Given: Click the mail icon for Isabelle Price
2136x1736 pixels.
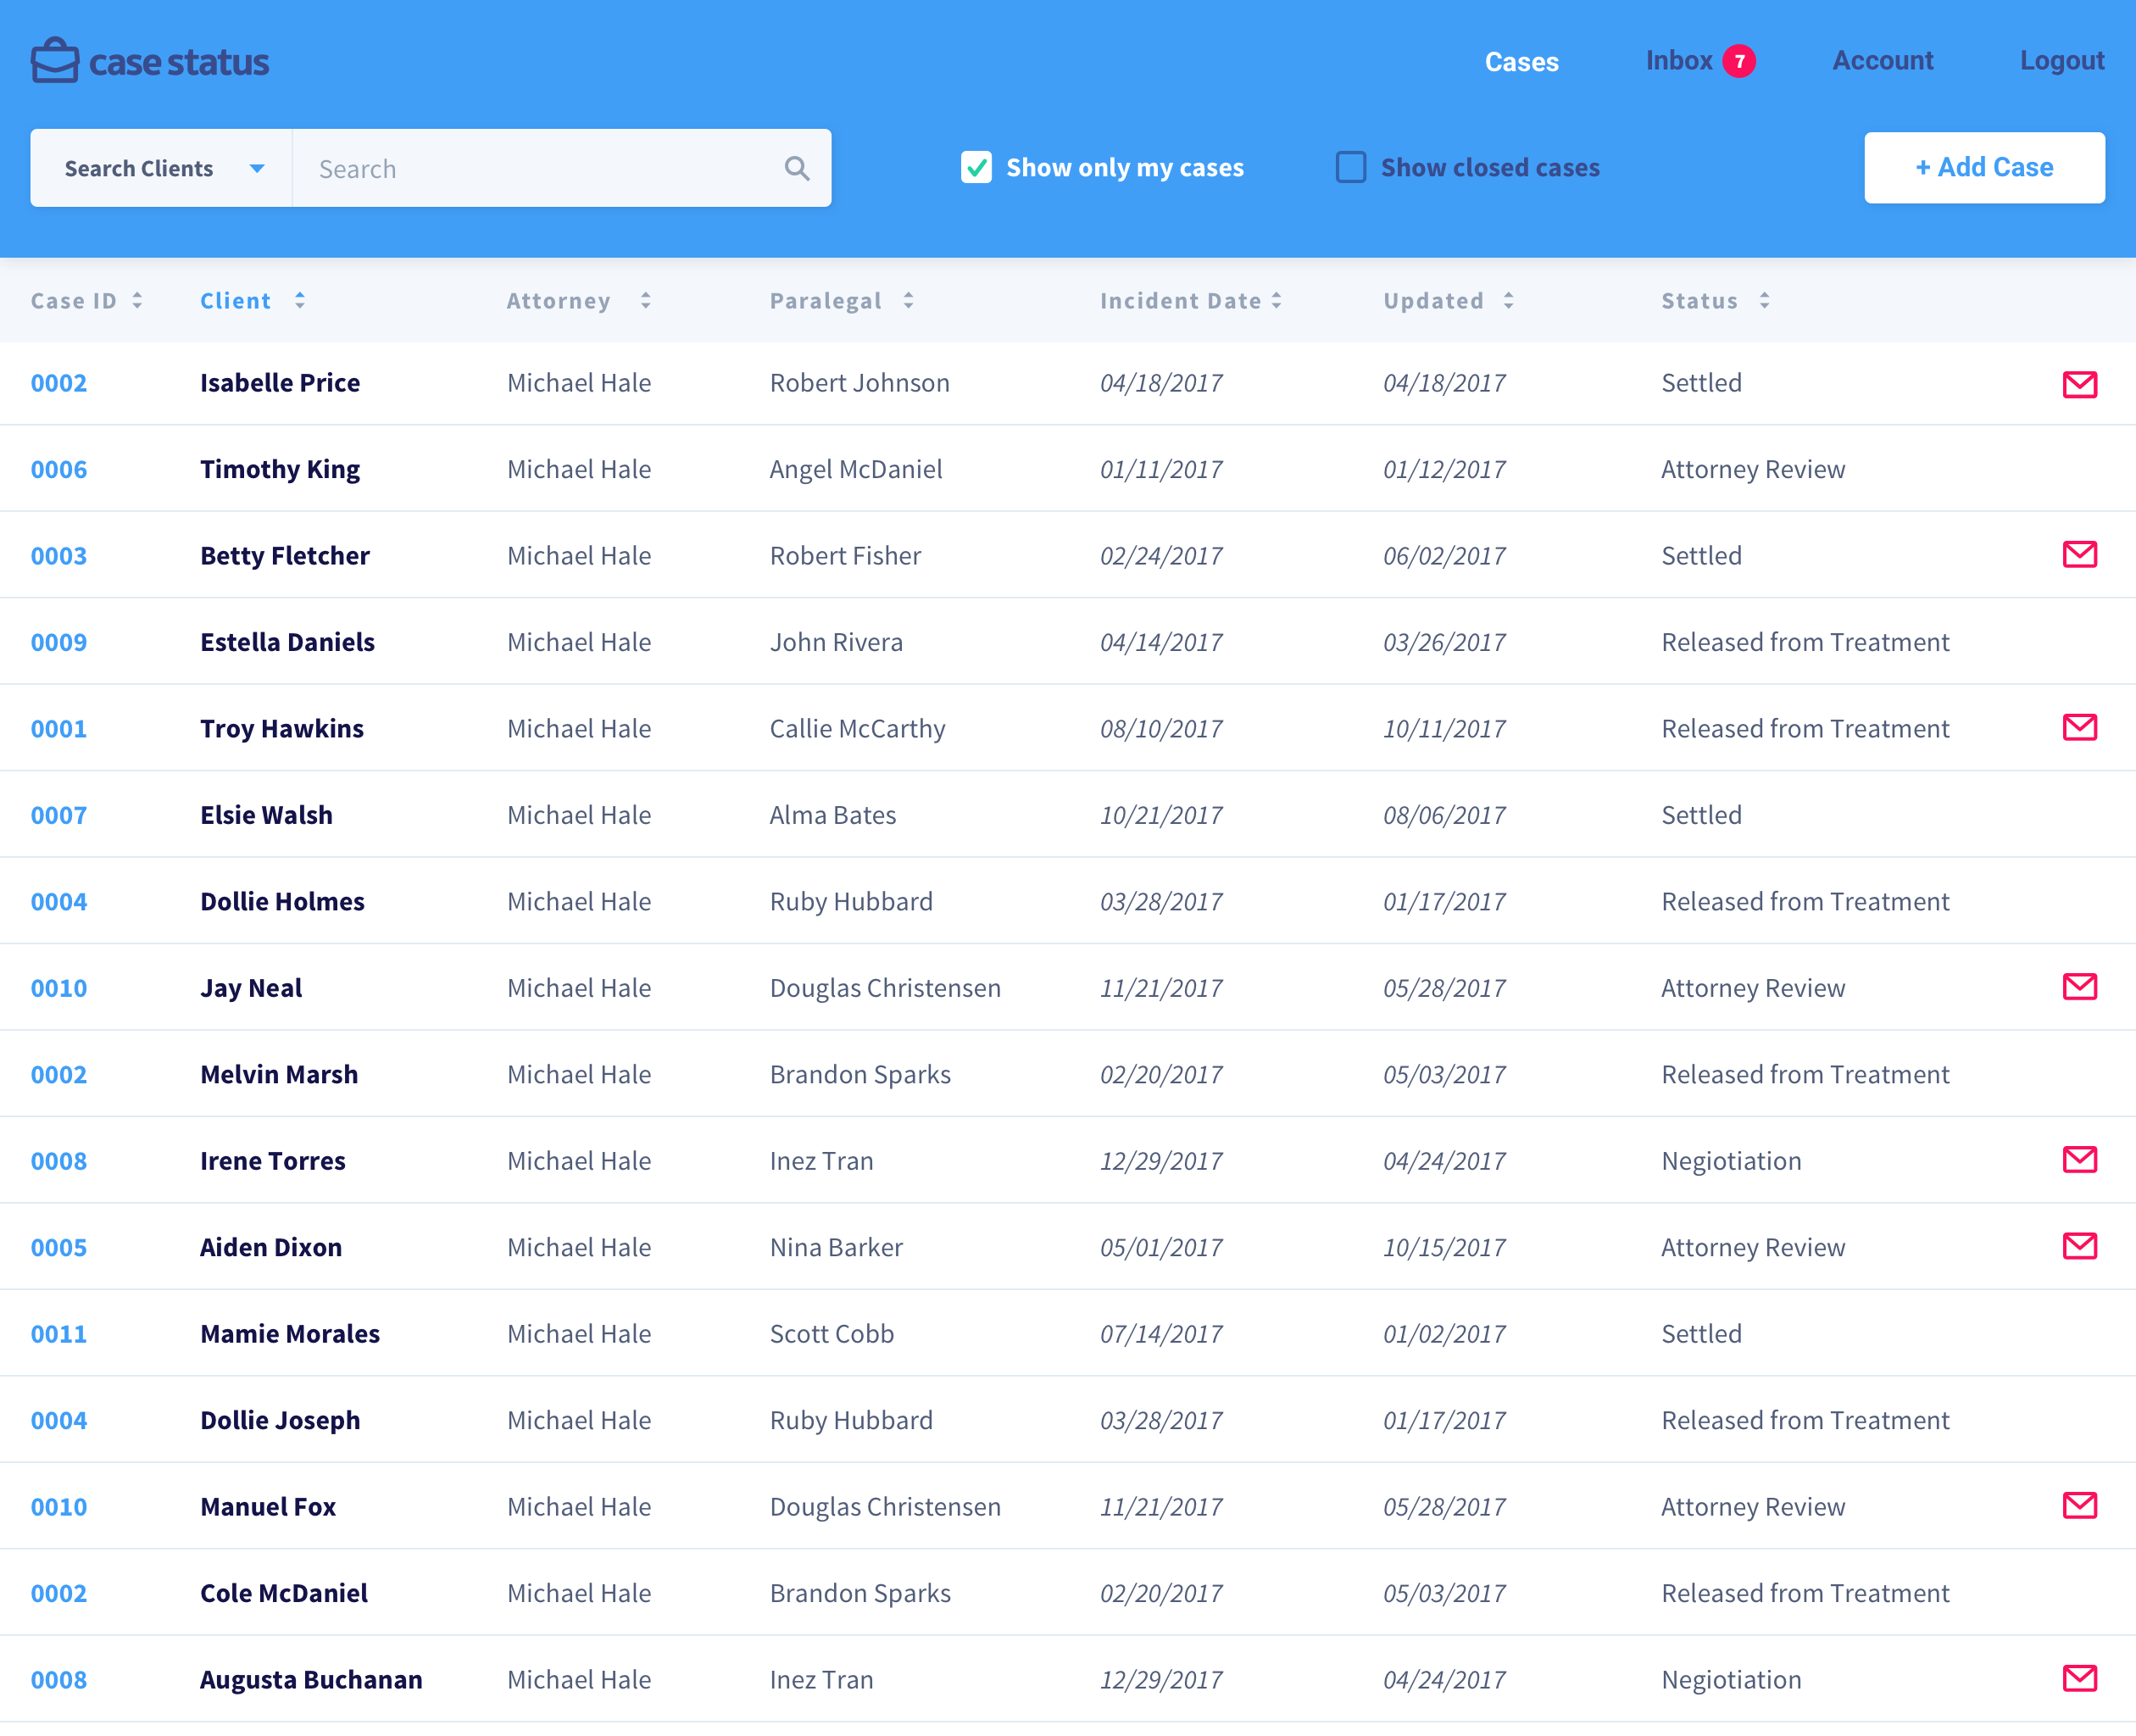Looking at the screenshot, I should (2079, 384).
